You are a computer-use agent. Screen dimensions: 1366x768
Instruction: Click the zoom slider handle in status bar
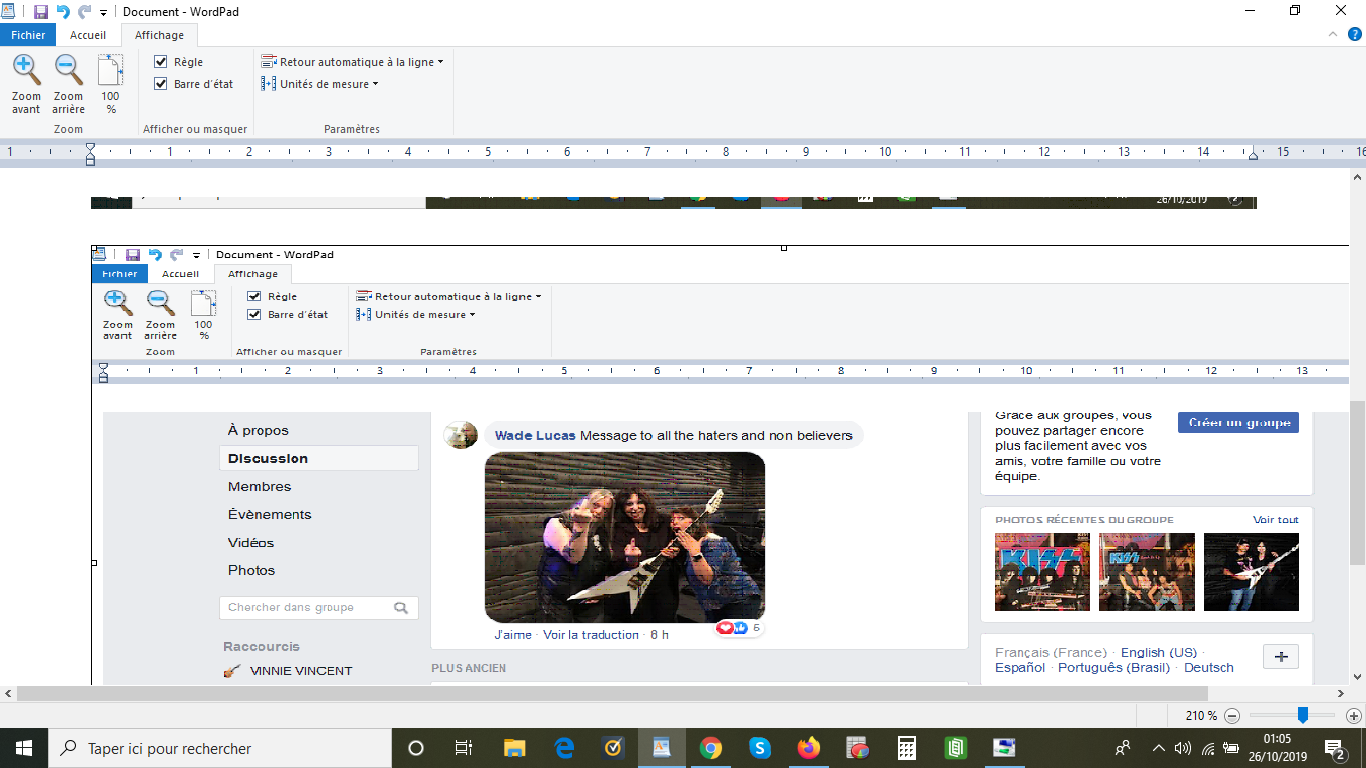coord(1303,715)
